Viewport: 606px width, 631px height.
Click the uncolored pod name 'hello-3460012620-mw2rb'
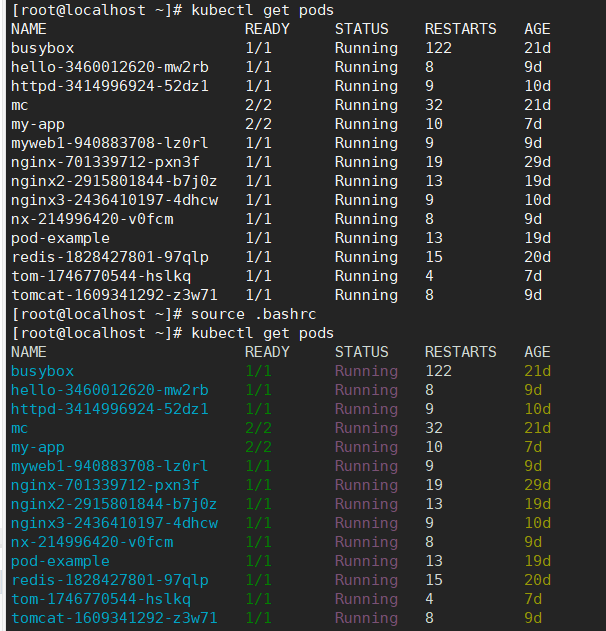[x=110, y=67]
